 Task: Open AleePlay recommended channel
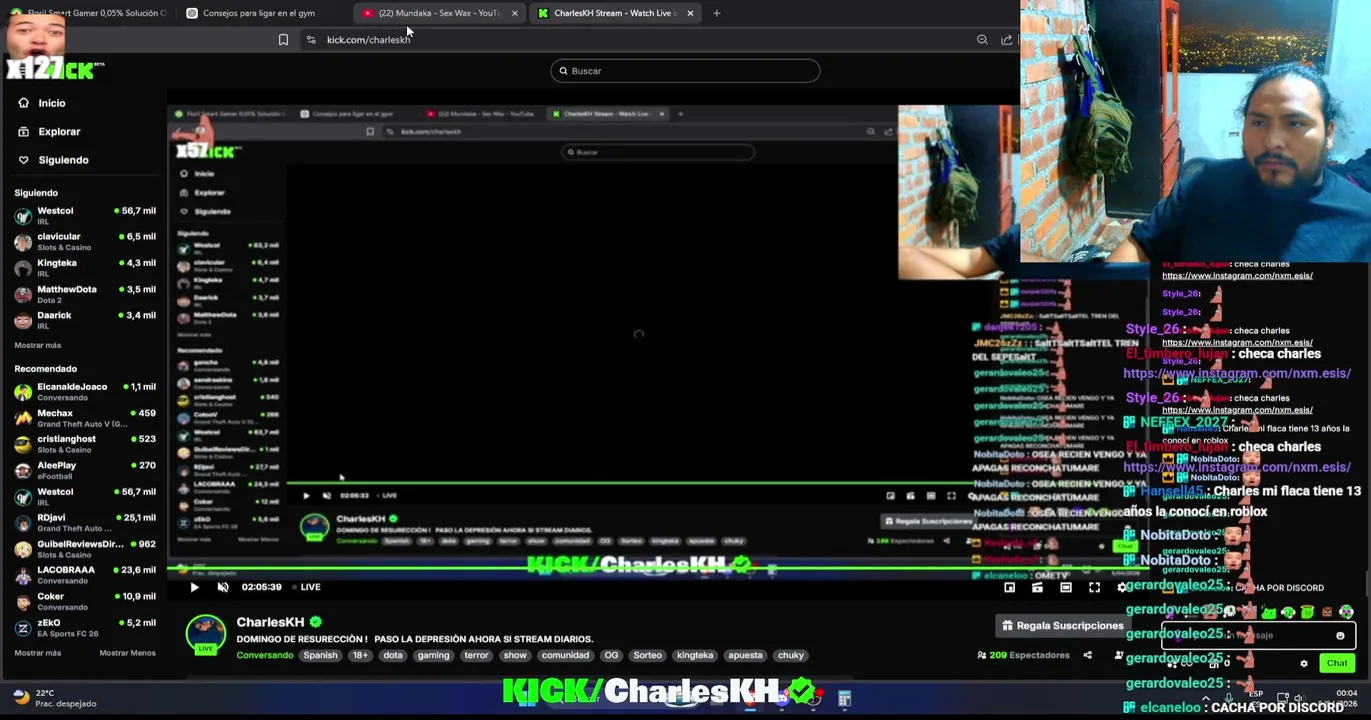click(85, 470)
